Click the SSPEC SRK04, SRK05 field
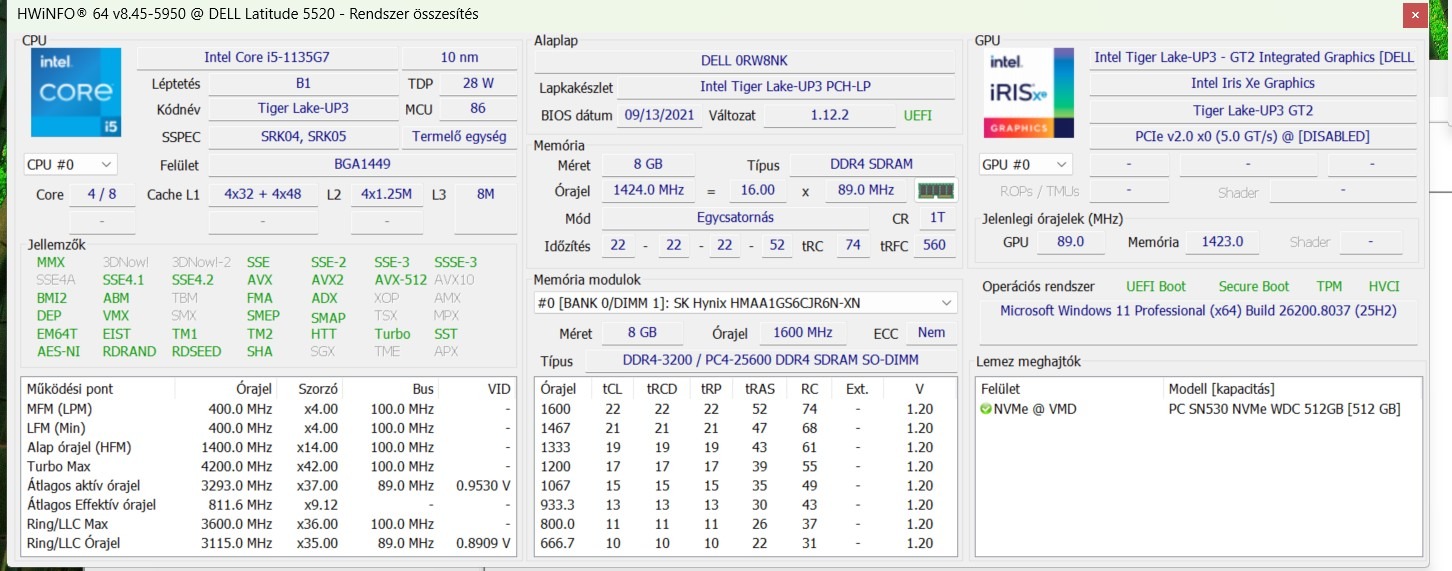This screenshot has width=1452, height=571. tap(303, 137)
